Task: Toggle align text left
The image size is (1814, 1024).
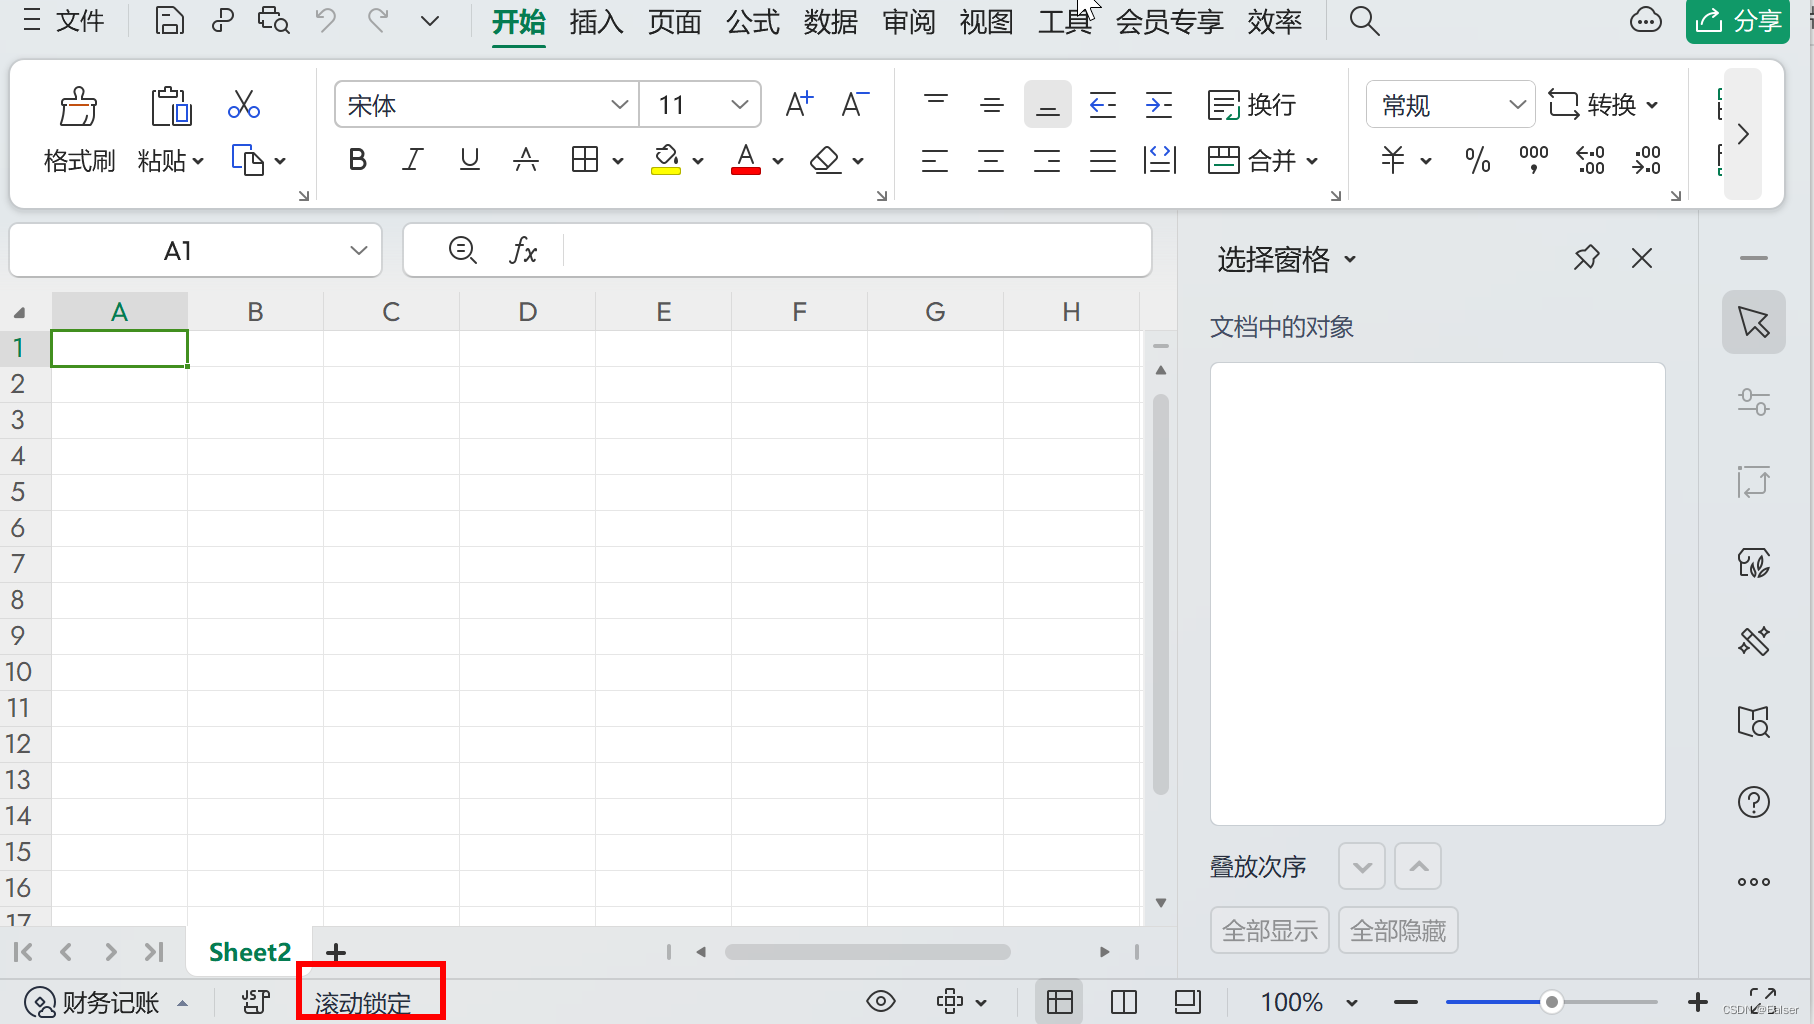Action: [x=935, y=160]
